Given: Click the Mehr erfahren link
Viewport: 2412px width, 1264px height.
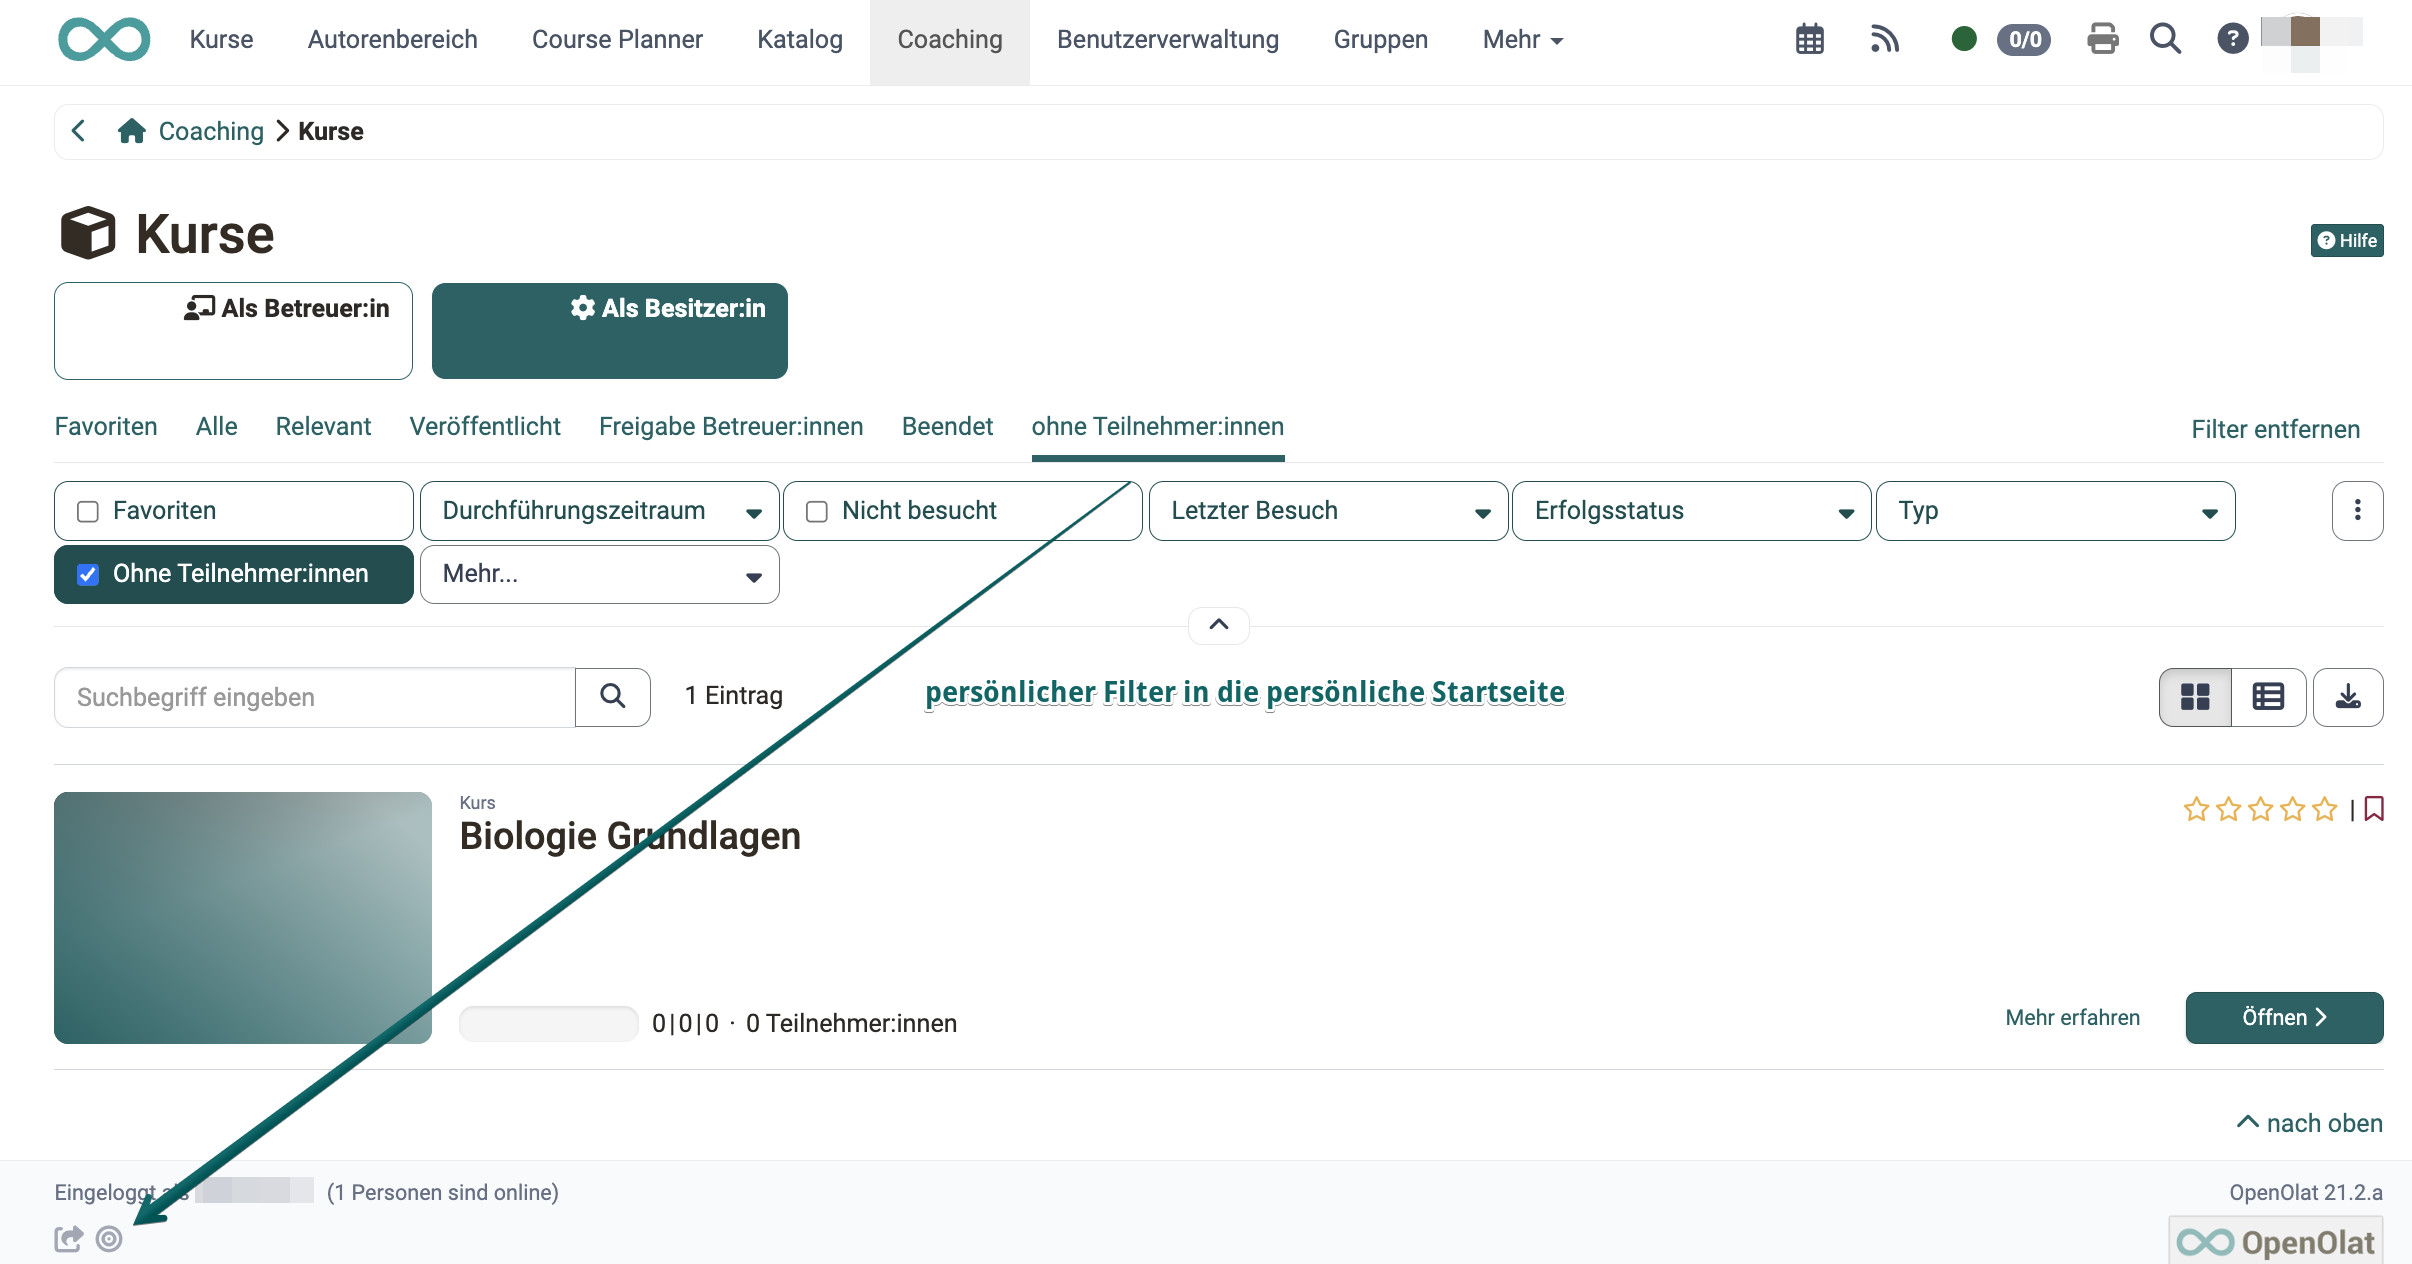Looking at the screenshot, I should click(x=2072, y=1018).
